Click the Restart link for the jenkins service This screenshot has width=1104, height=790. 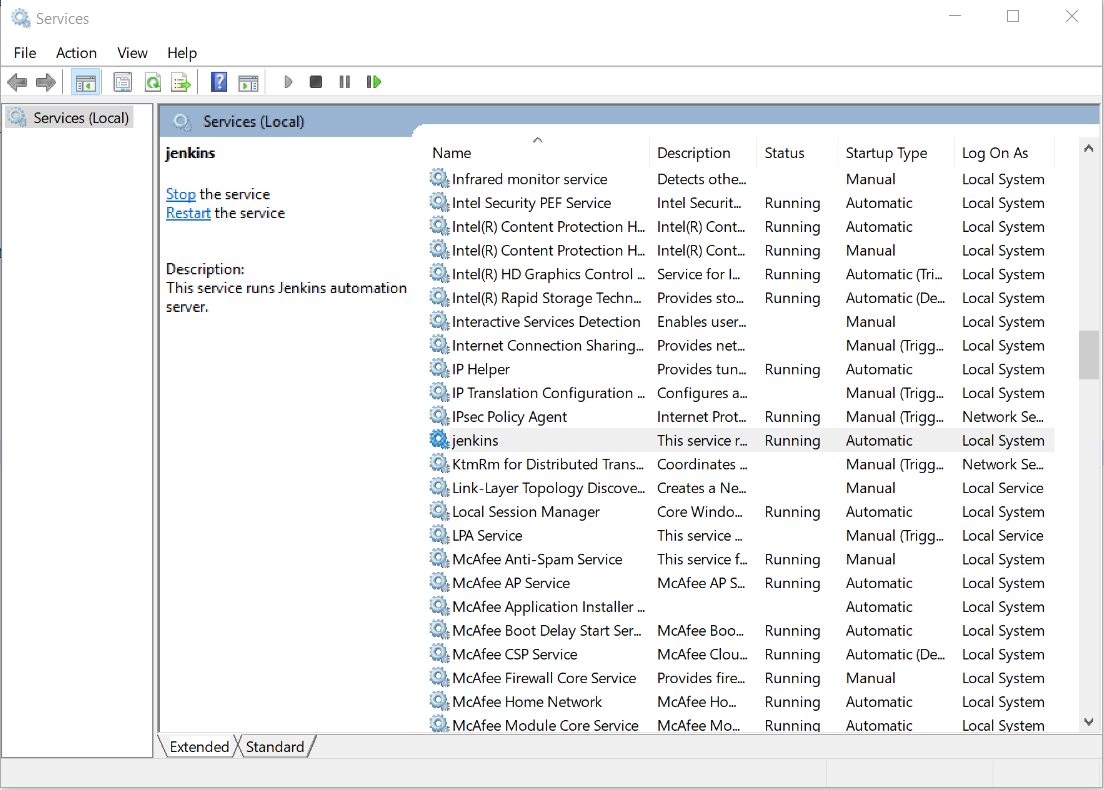188,213
